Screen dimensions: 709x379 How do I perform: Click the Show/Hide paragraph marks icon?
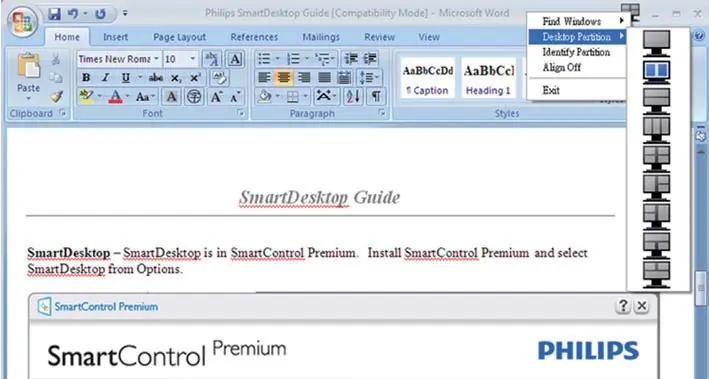376,96
